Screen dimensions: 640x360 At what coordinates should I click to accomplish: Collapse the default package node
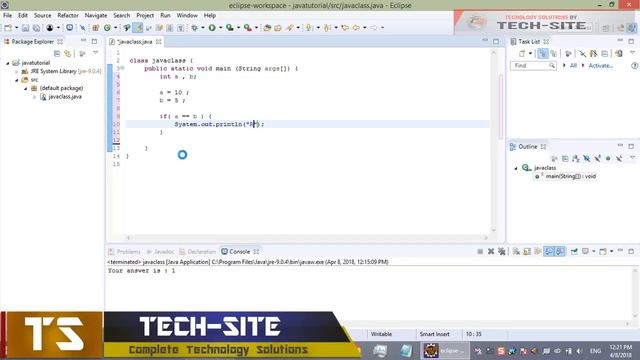click(26, 89)
